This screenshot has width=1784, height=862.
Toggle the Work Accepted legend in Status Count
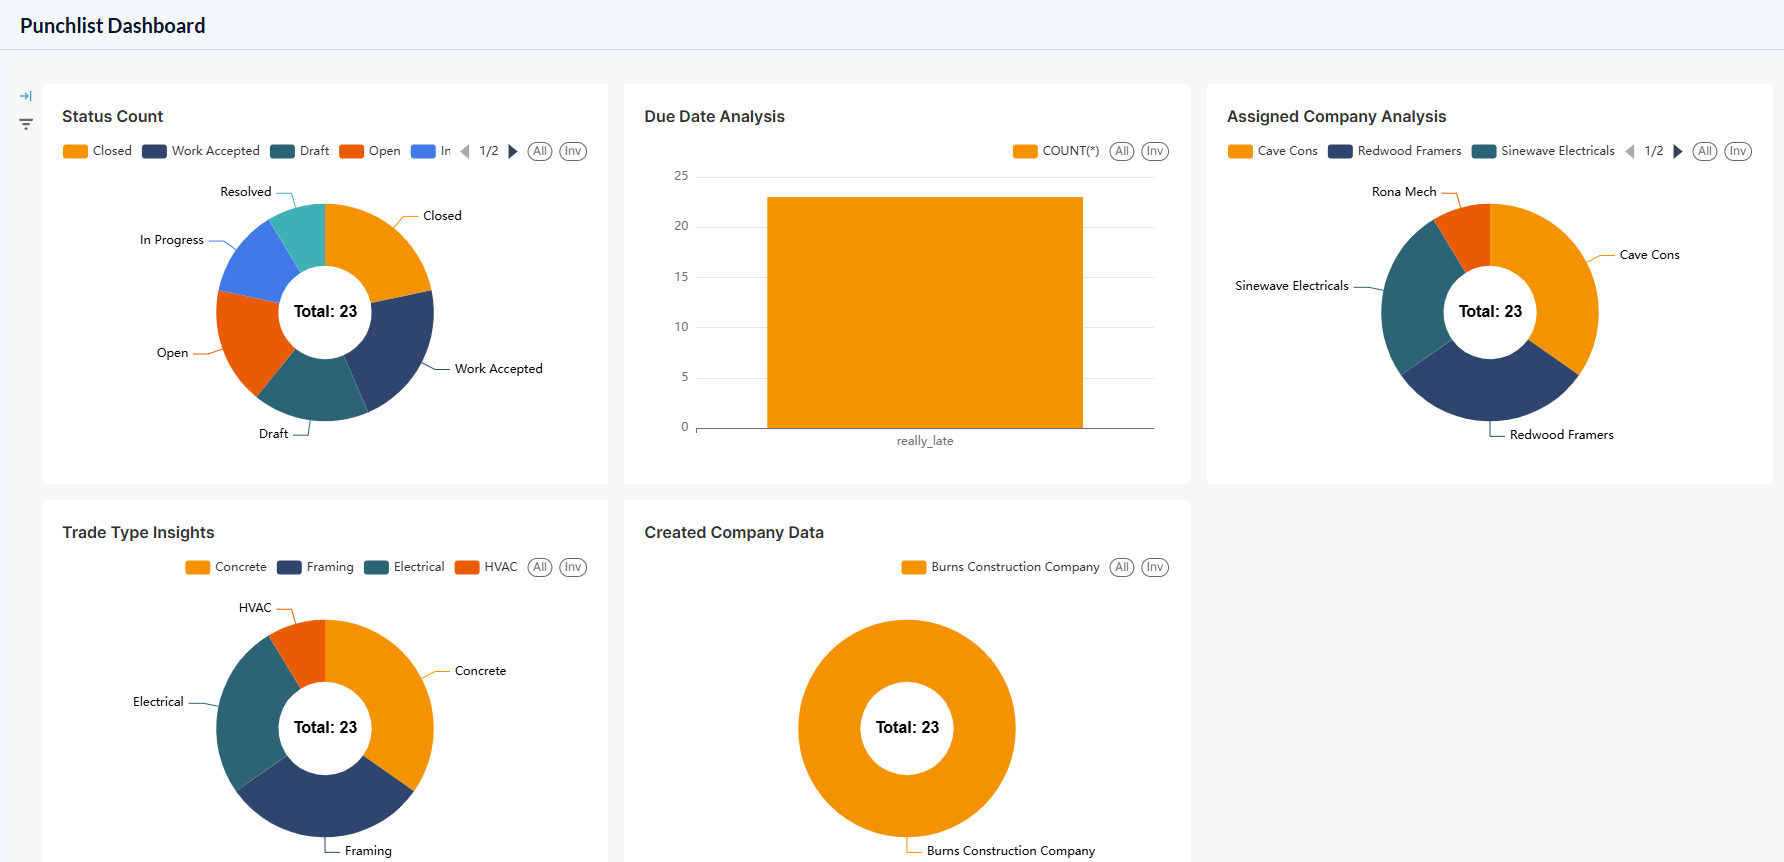201,151
